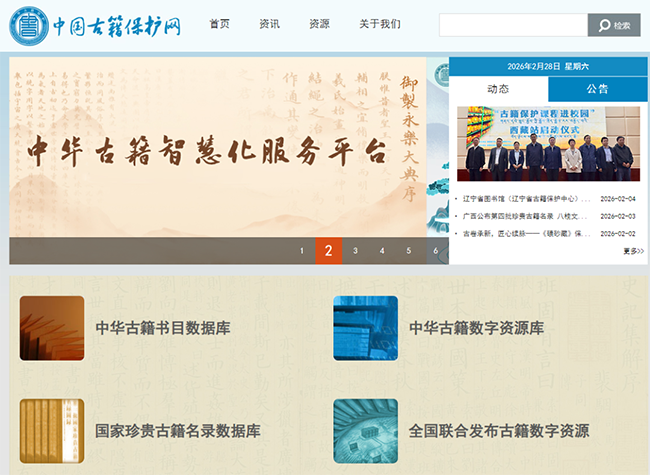Image resolution: width=650 pixels, height=475 pixels.
Task: Select the 动态 tab
Action: [x=498, y=89]
